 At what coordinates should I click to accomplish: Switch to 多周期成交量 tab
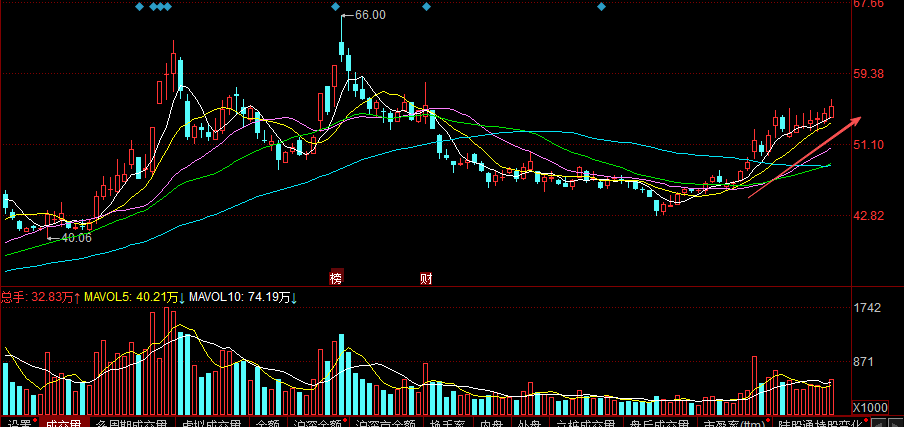pyautogui.click(x=133, y=423)
